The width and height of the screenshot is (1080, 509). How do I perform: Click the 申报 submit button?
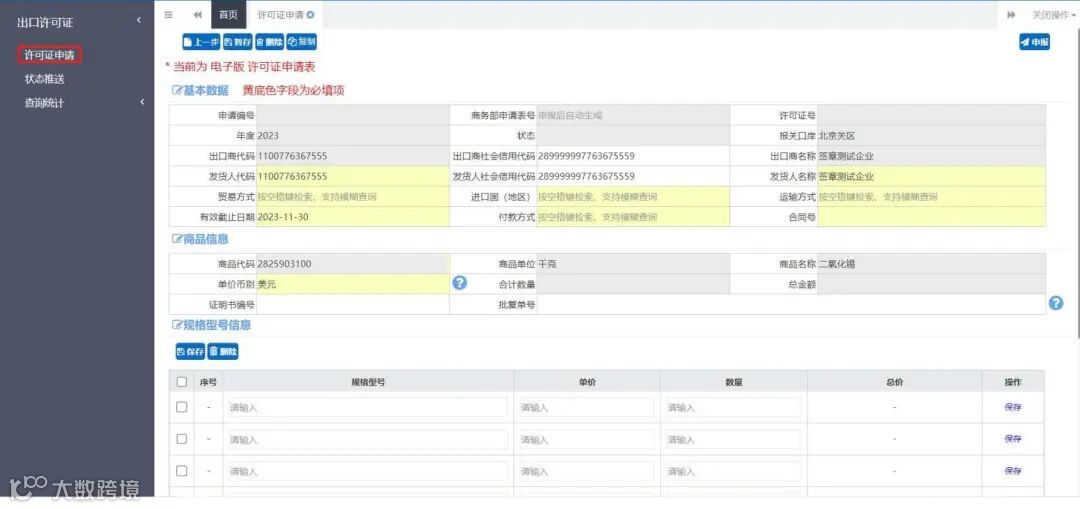pyautogui.click(x=1035, y=42)
